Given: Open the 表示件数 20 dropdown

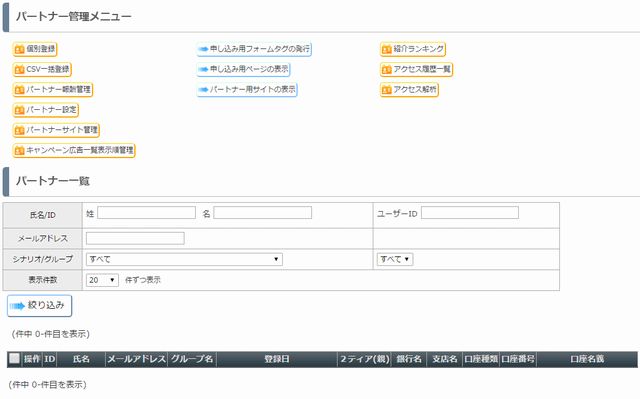Looking at the screenshot, I should (102, 280).
